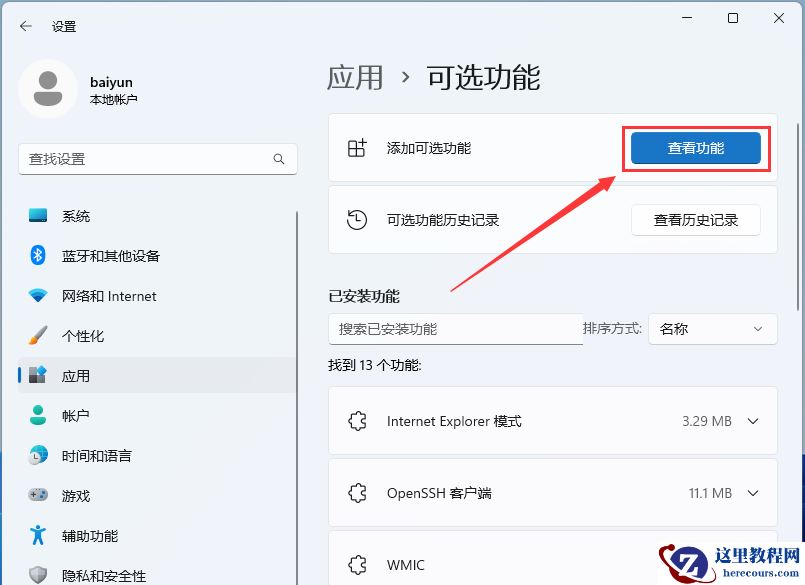Select the 帐户 accounts icon
The image size is (805, 585).
pos(36,416)
